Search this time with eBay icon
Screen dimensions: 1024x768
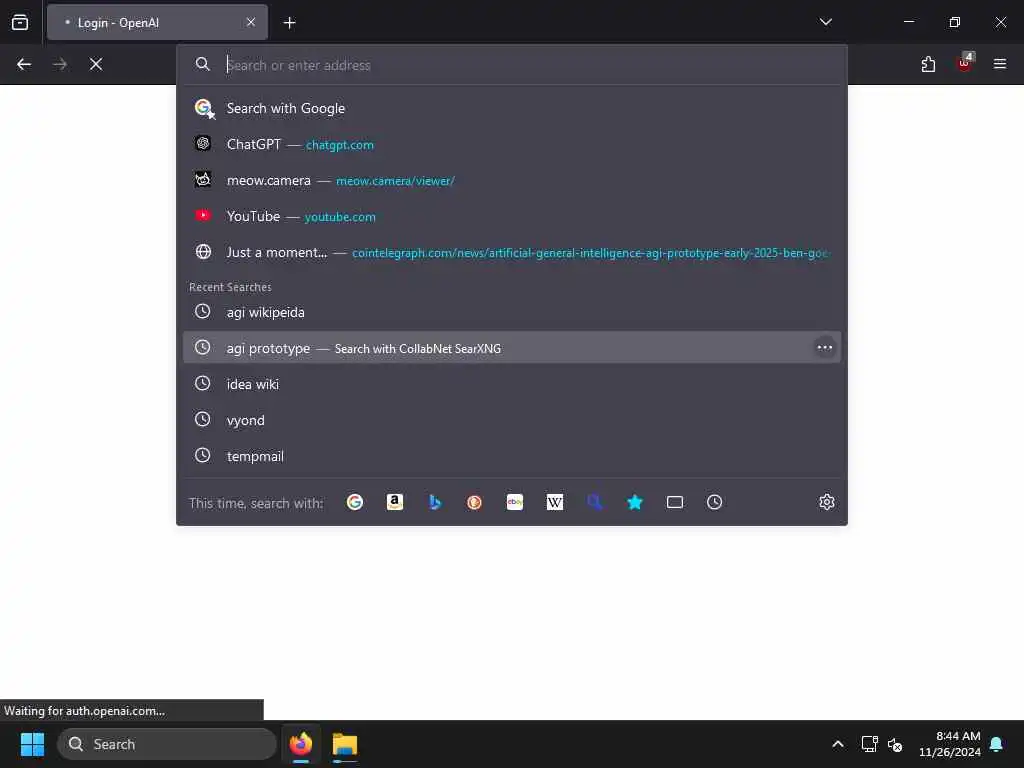click(x=515, y=502)
